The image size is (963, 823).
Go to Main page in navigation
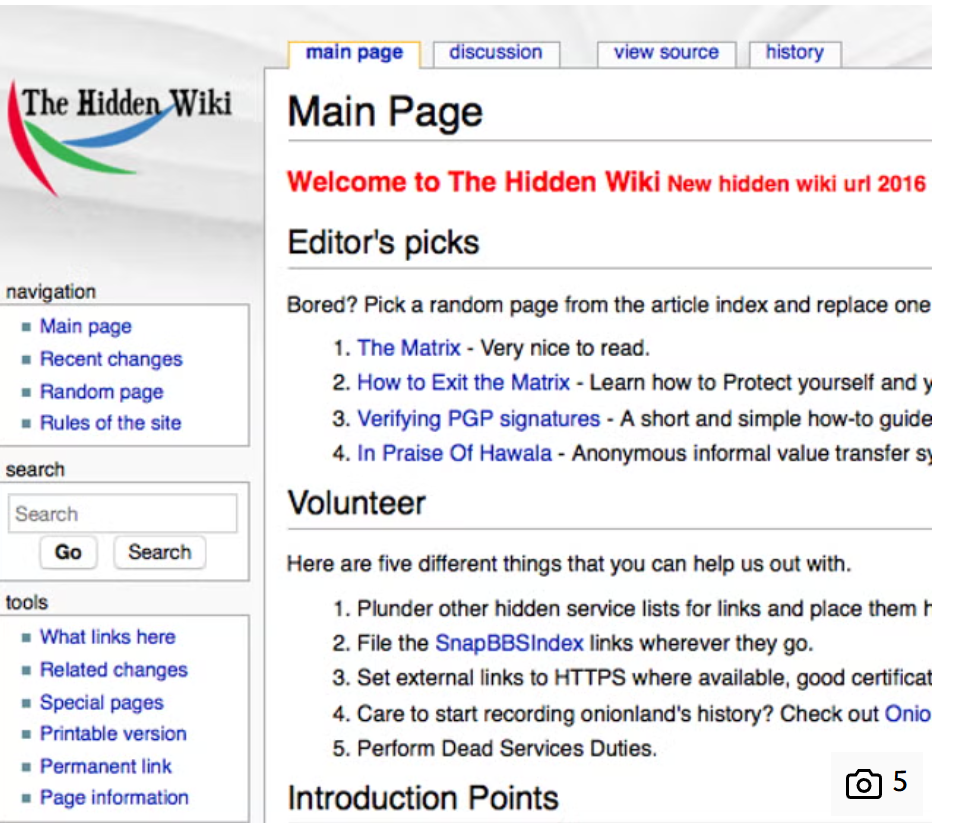click(x=86, y=326)
